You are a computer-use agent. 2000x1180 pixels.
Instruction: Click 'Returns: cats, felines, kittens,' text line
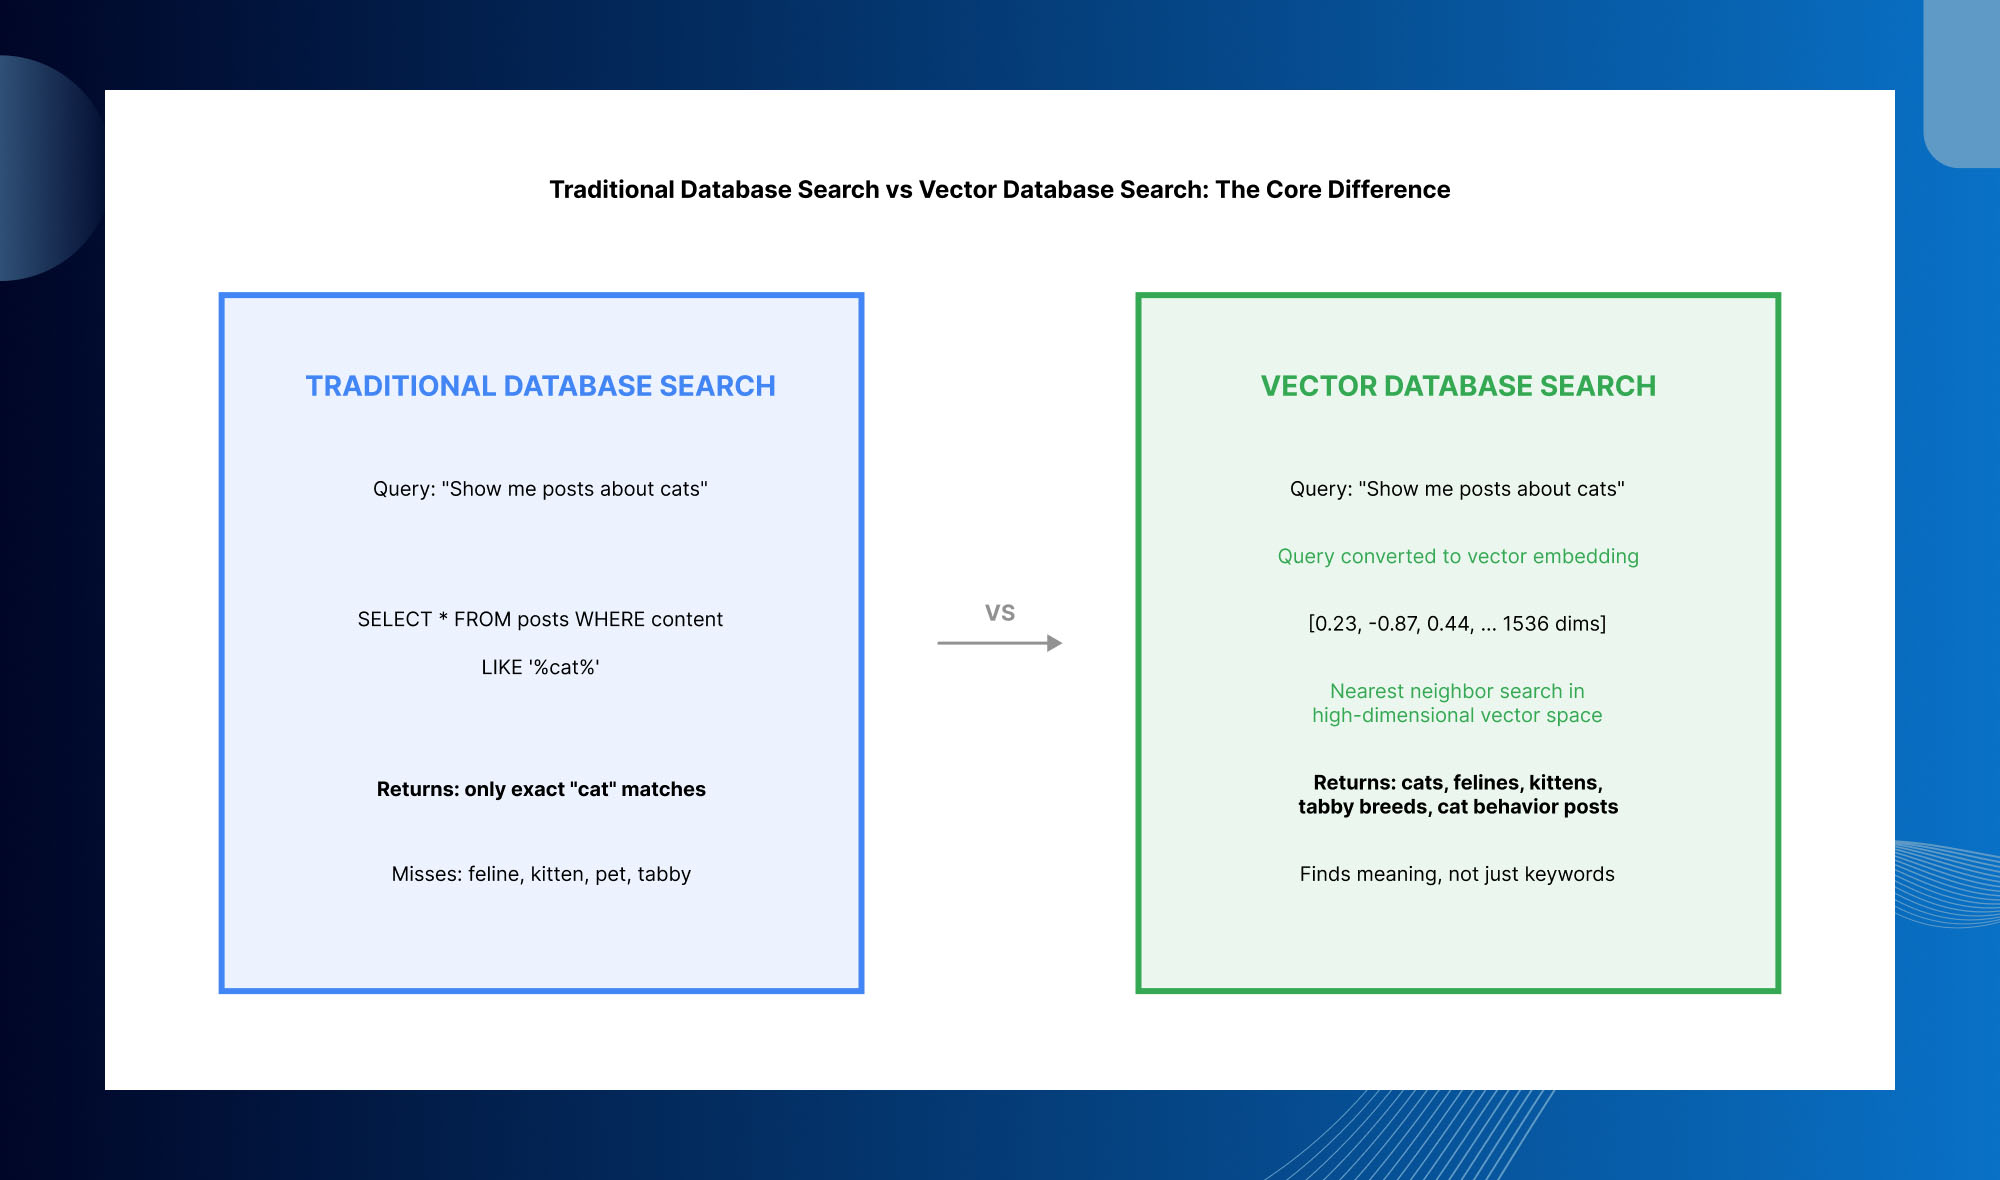1458,782
